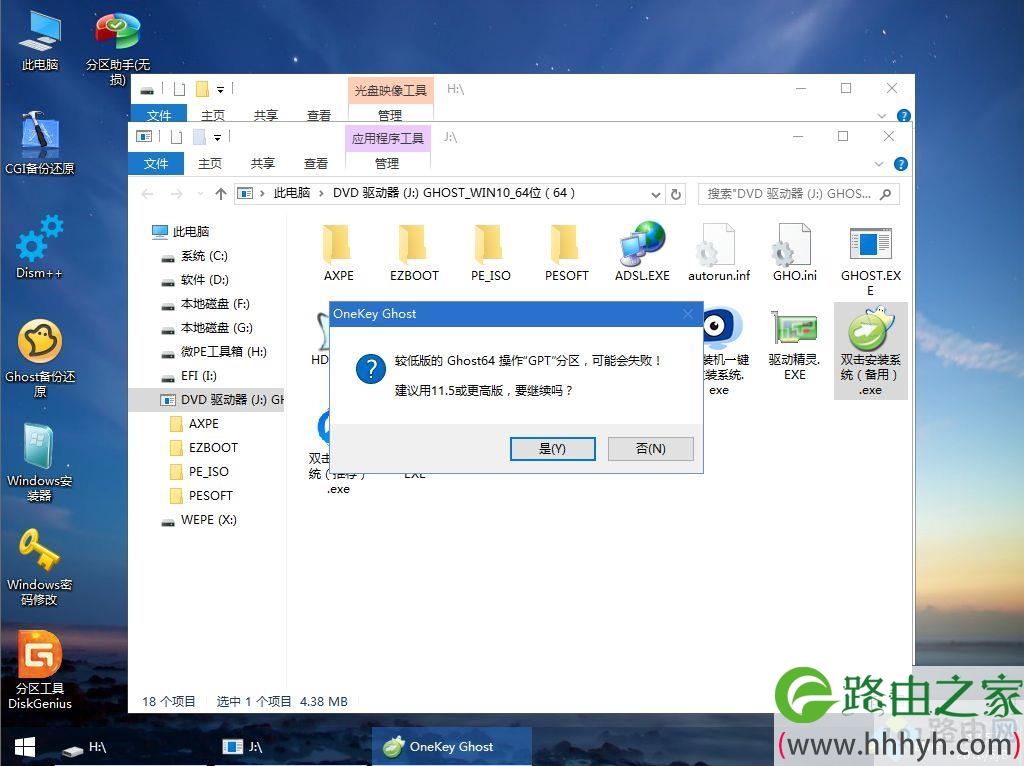
Task: Select the GHOST.EXE file
Action: [x=871, y=260]
